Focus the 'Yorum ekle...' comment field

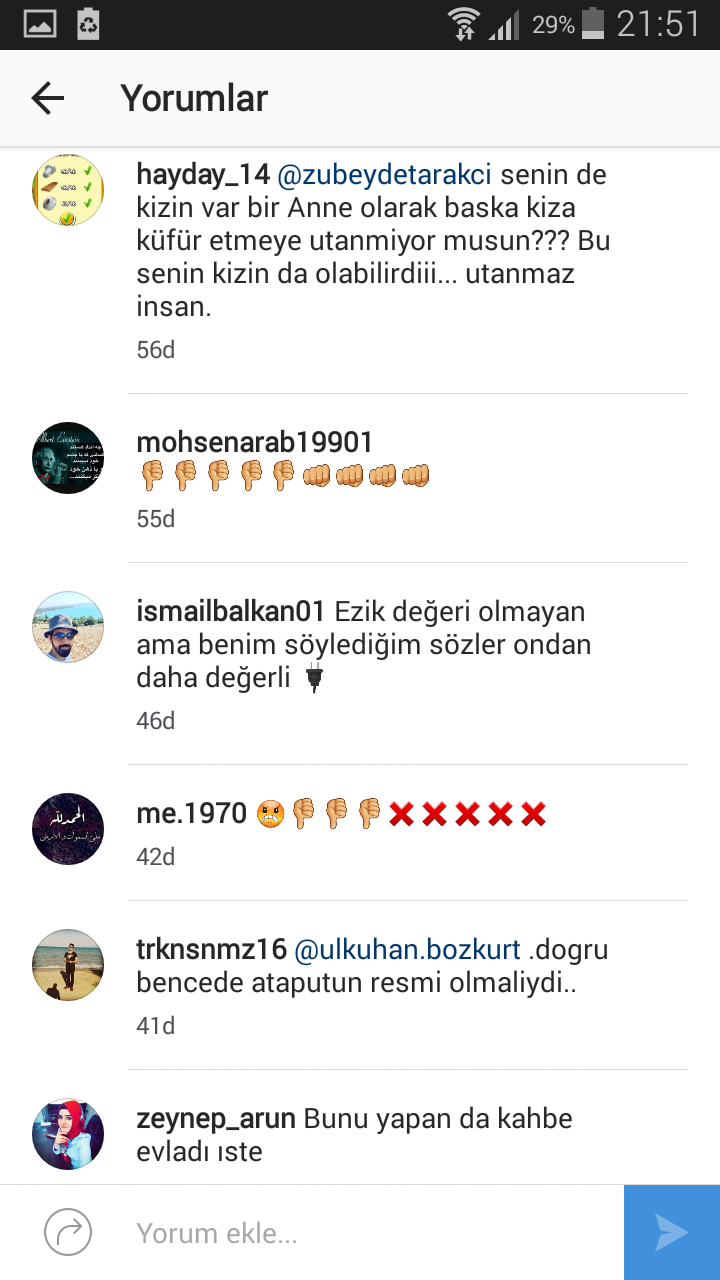pos(370,1233)
